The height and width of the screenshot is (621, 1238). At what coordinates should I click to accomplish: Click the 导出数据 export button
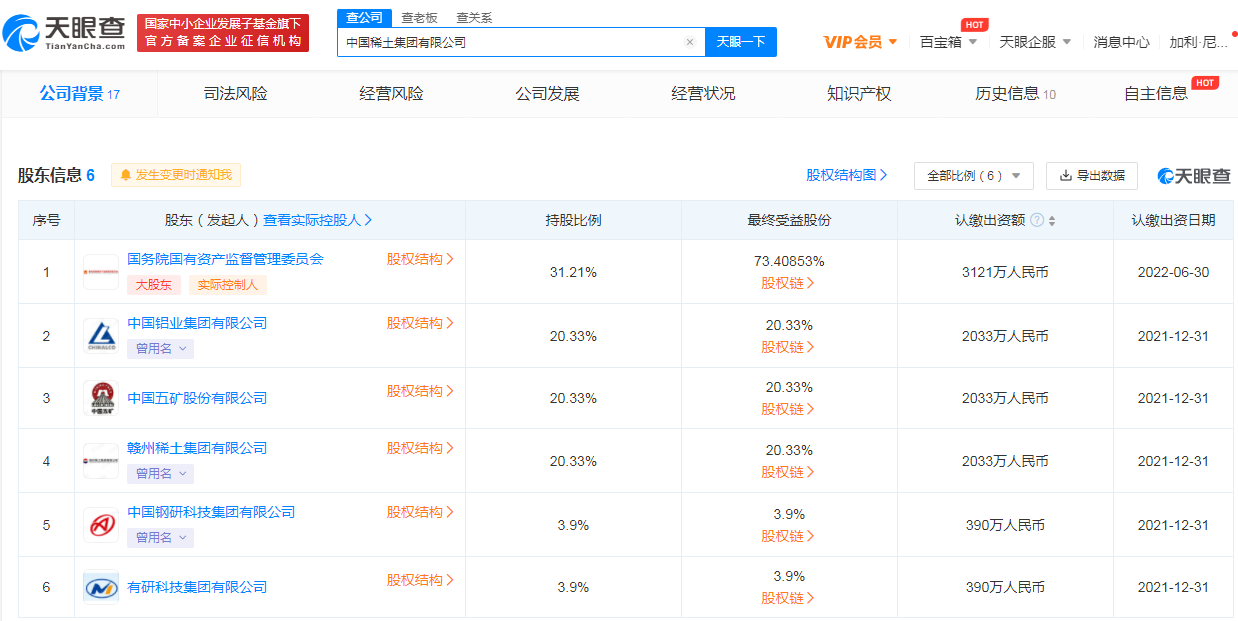(1092, 176)
